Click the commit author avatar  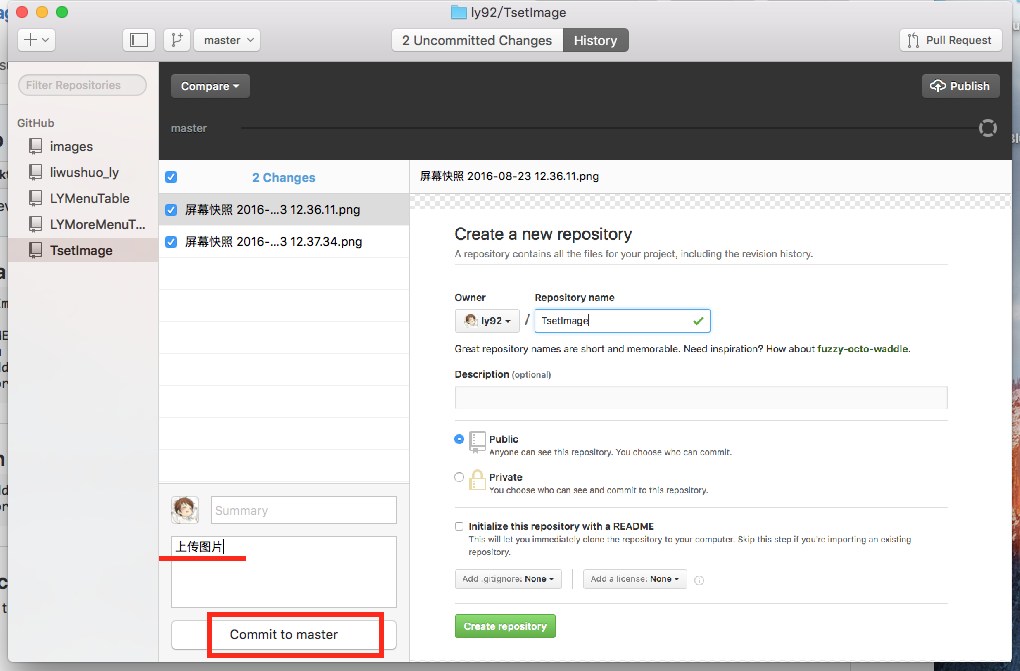(185, 510)
